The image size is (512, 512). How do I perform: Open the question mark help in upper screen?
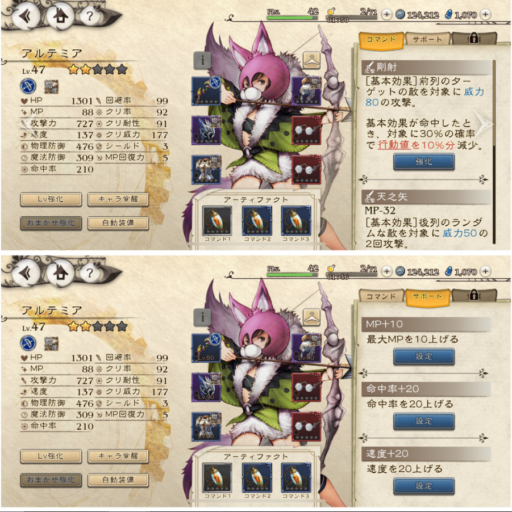coord(89,16)
